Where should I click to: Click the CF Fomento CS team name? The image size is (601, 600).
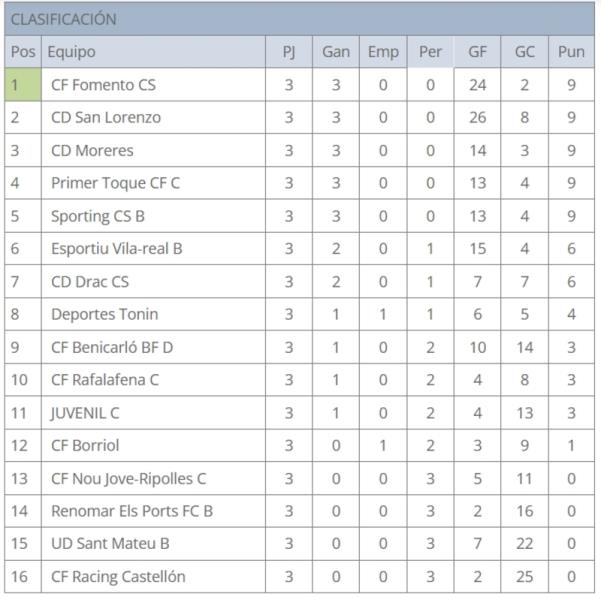coord(103,85)
